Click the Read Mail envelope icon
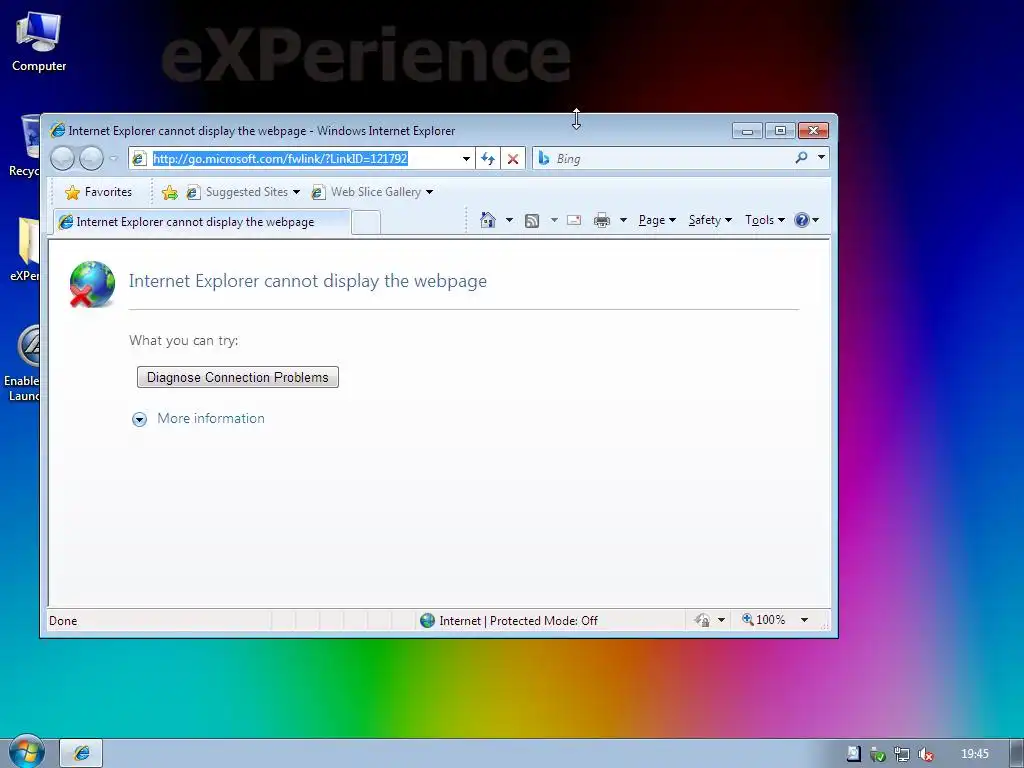 pos(574,220)
